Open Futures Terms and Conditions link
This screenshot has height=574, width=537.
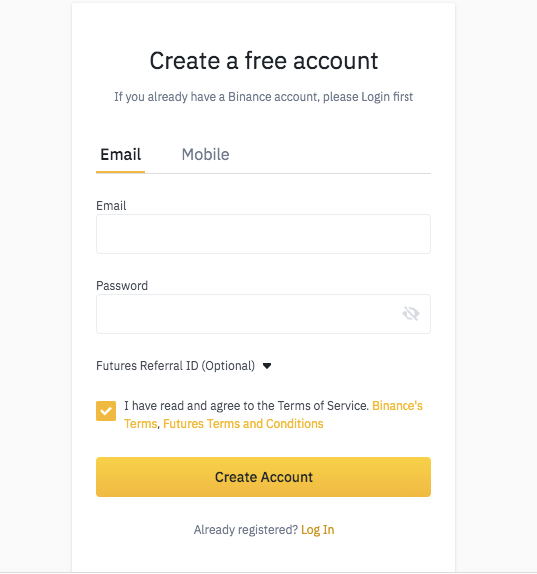tap(243, 424)
